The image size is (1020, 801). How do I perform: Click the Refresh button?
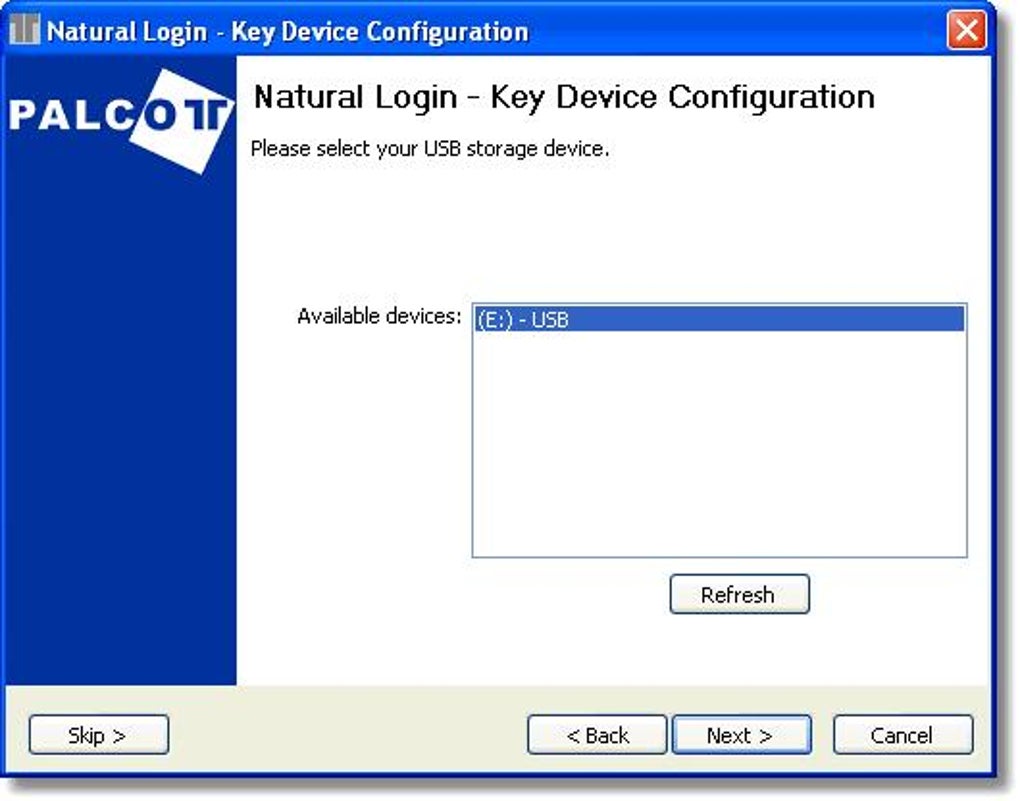click(740, 594)
